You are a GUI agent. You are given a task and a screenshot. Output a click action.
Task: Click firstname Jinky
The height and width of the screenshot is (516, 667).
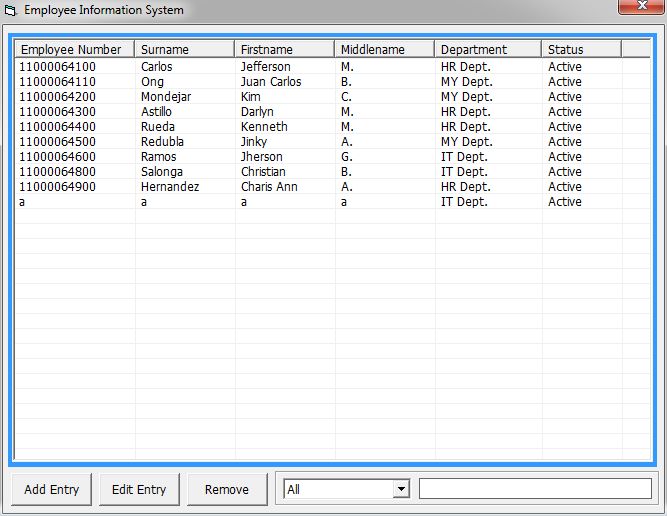254,142
